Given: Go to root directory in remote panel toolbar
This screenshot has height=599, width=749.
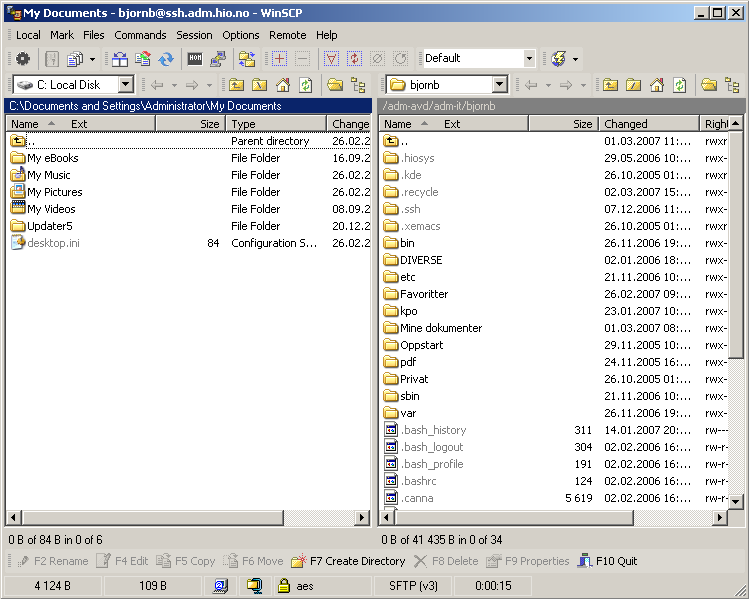Looking at the screenshot, I should 633,85.
